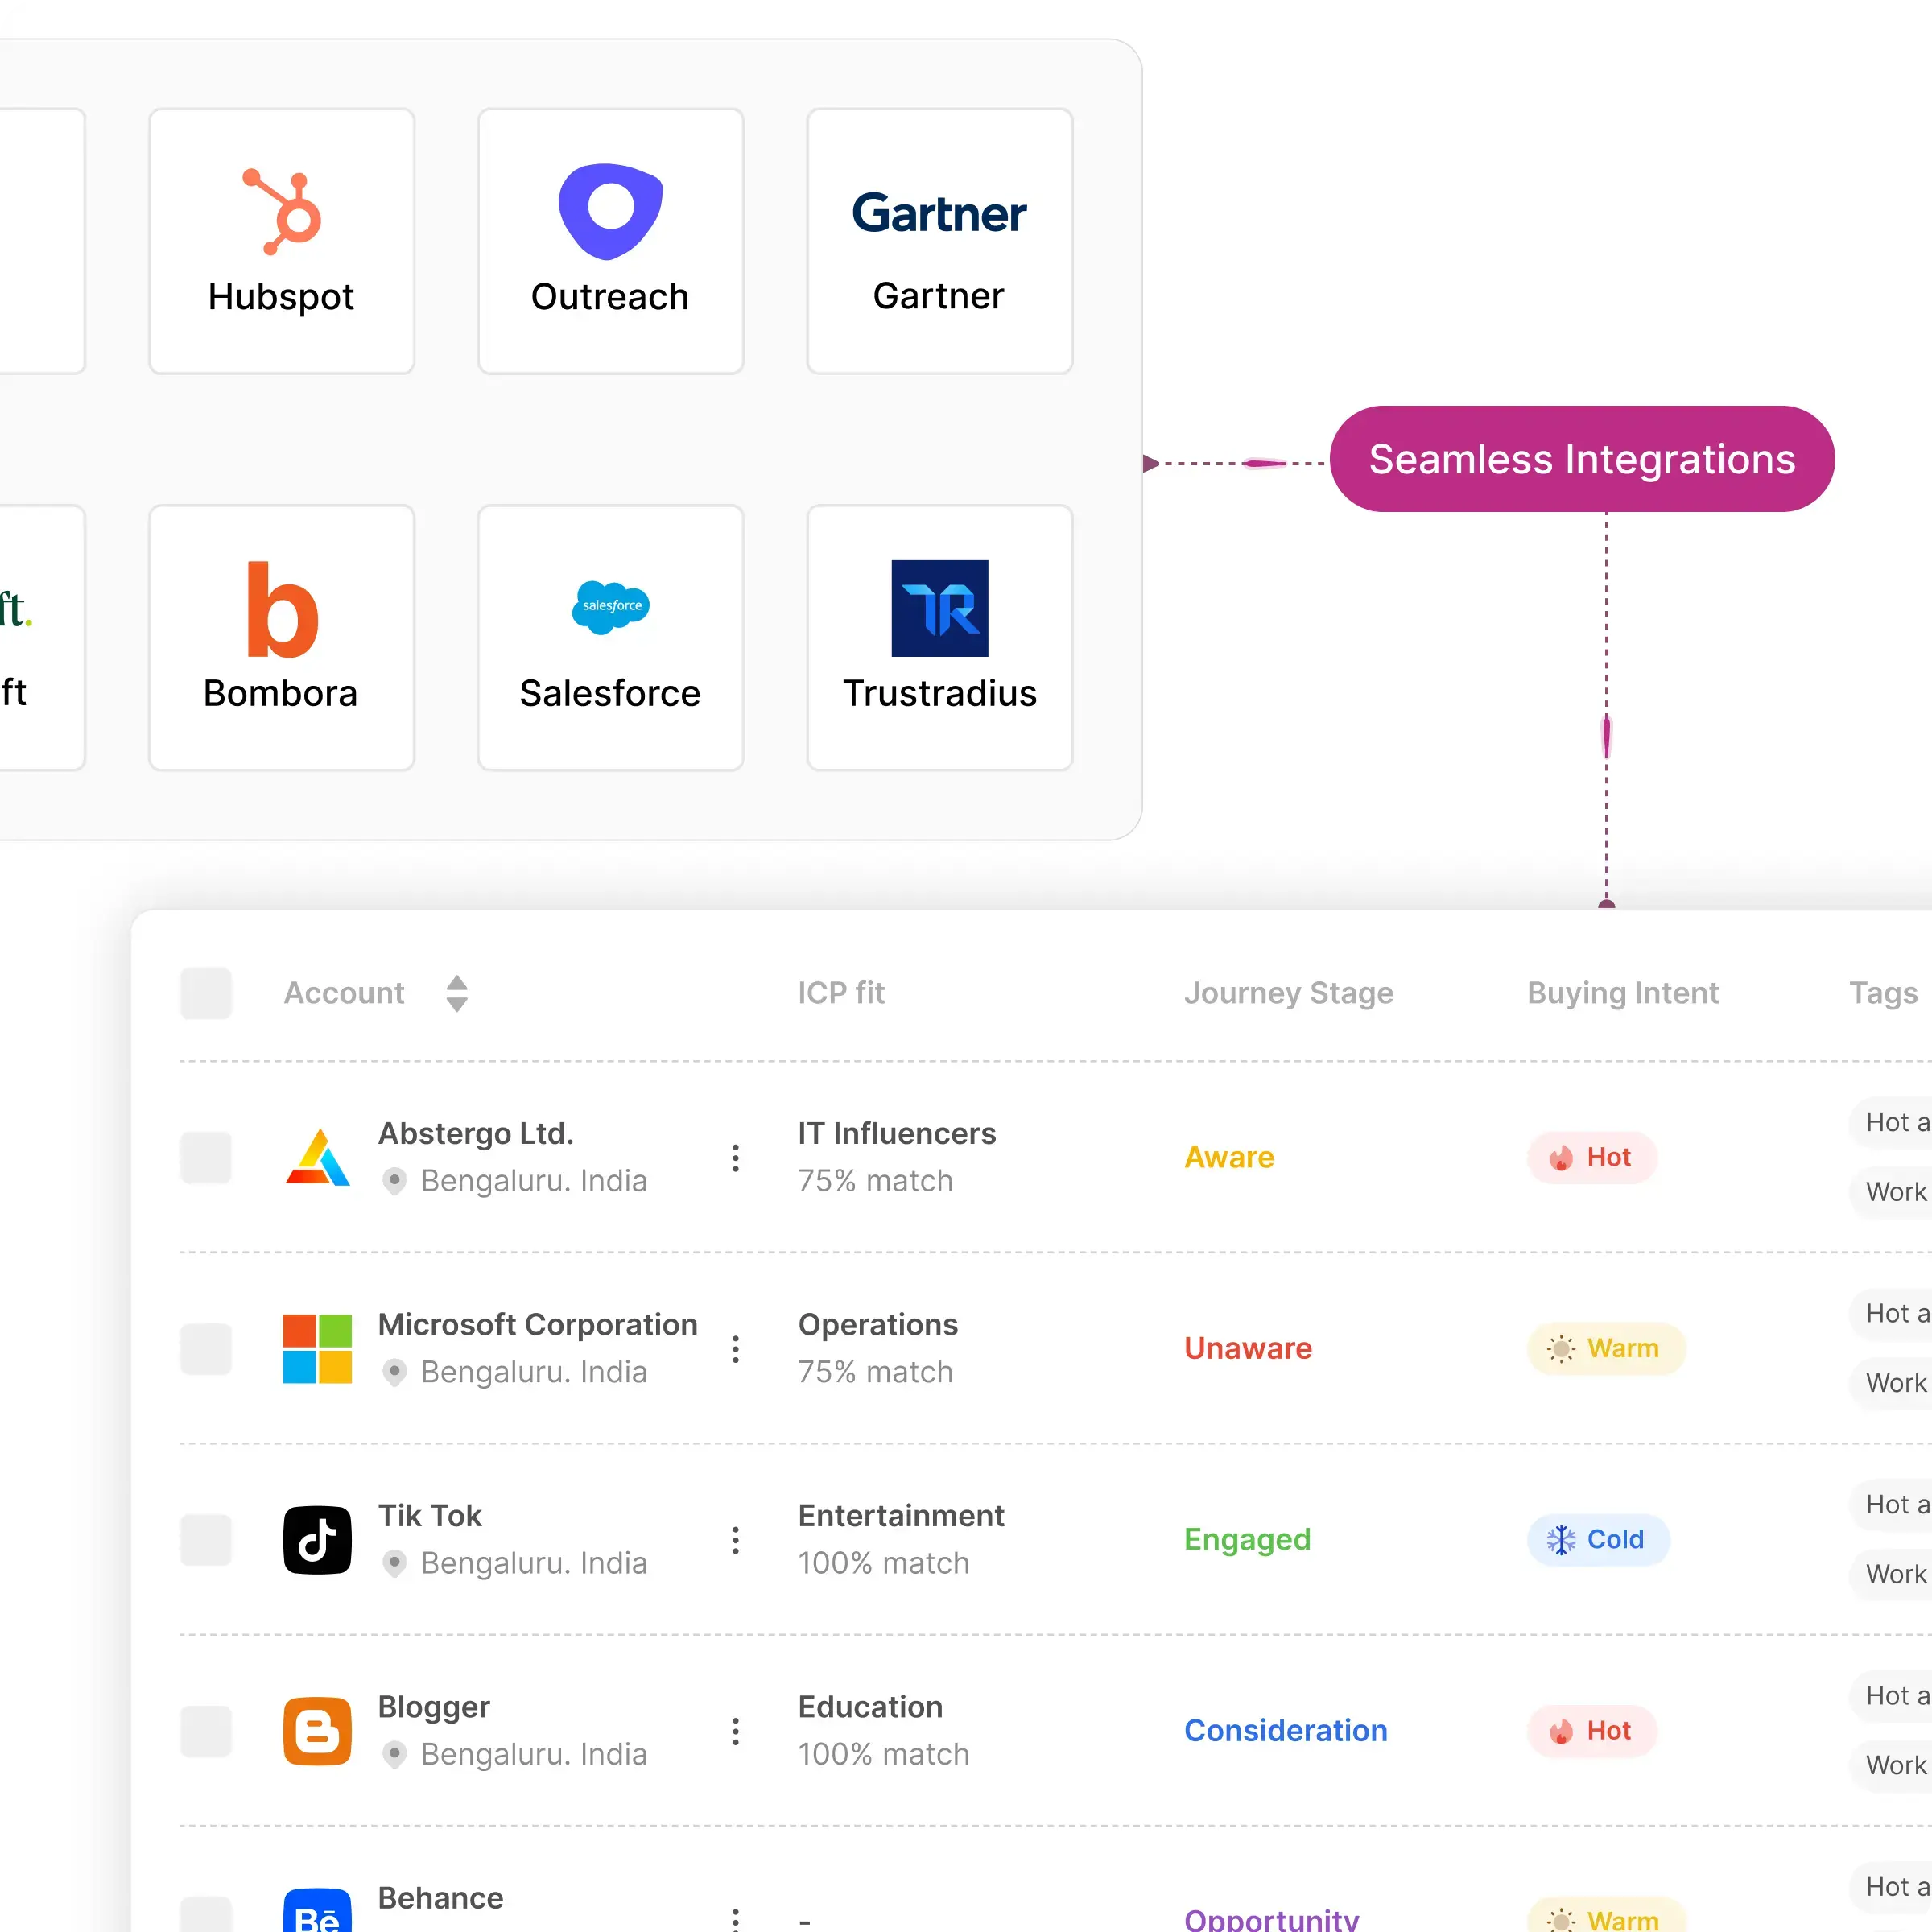Open the Abstergo Ltd. account name
The image size is (1932, 1932).
(475, 1133)
